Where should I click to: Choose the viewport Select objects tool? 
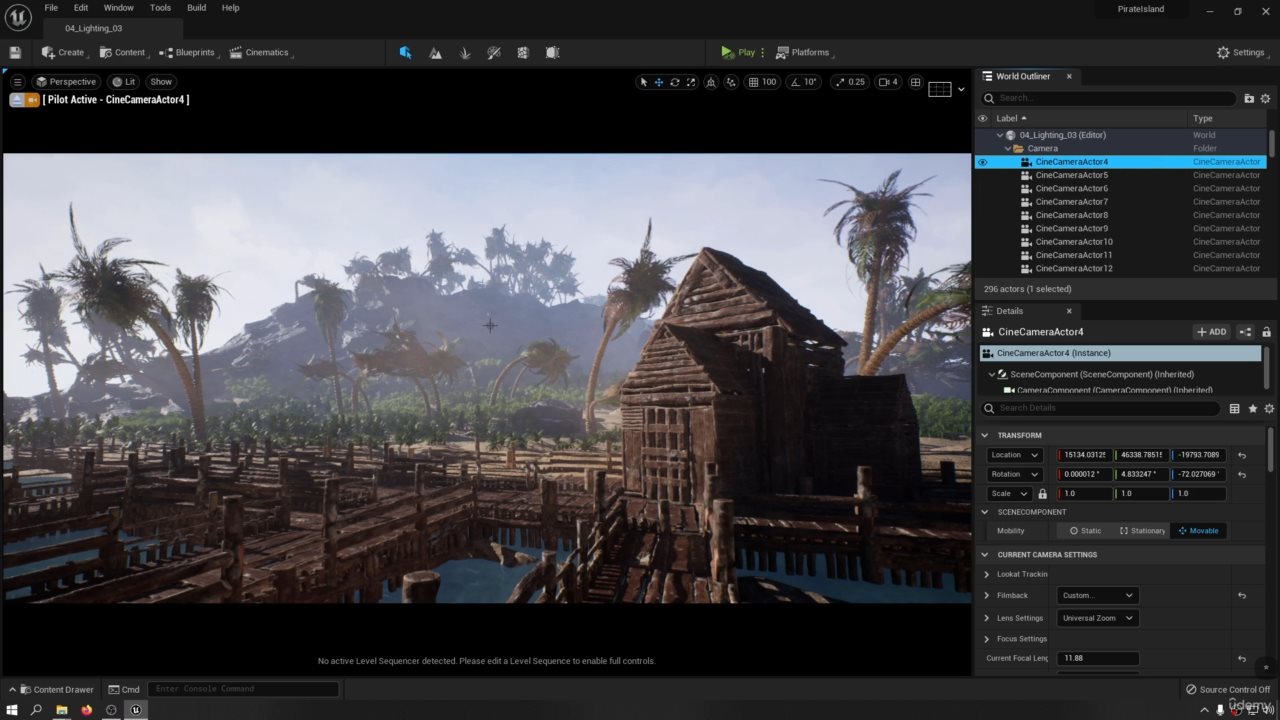point(643,82)
